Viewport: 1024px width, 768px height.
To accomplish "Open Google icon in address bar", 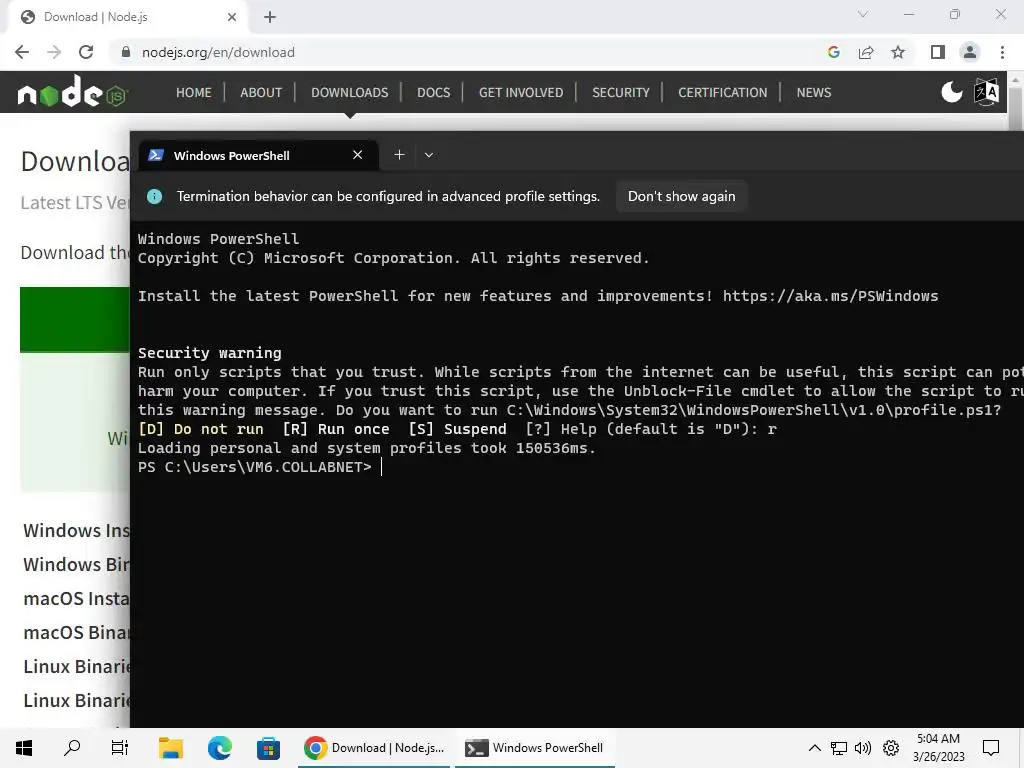I will (833, 52).
